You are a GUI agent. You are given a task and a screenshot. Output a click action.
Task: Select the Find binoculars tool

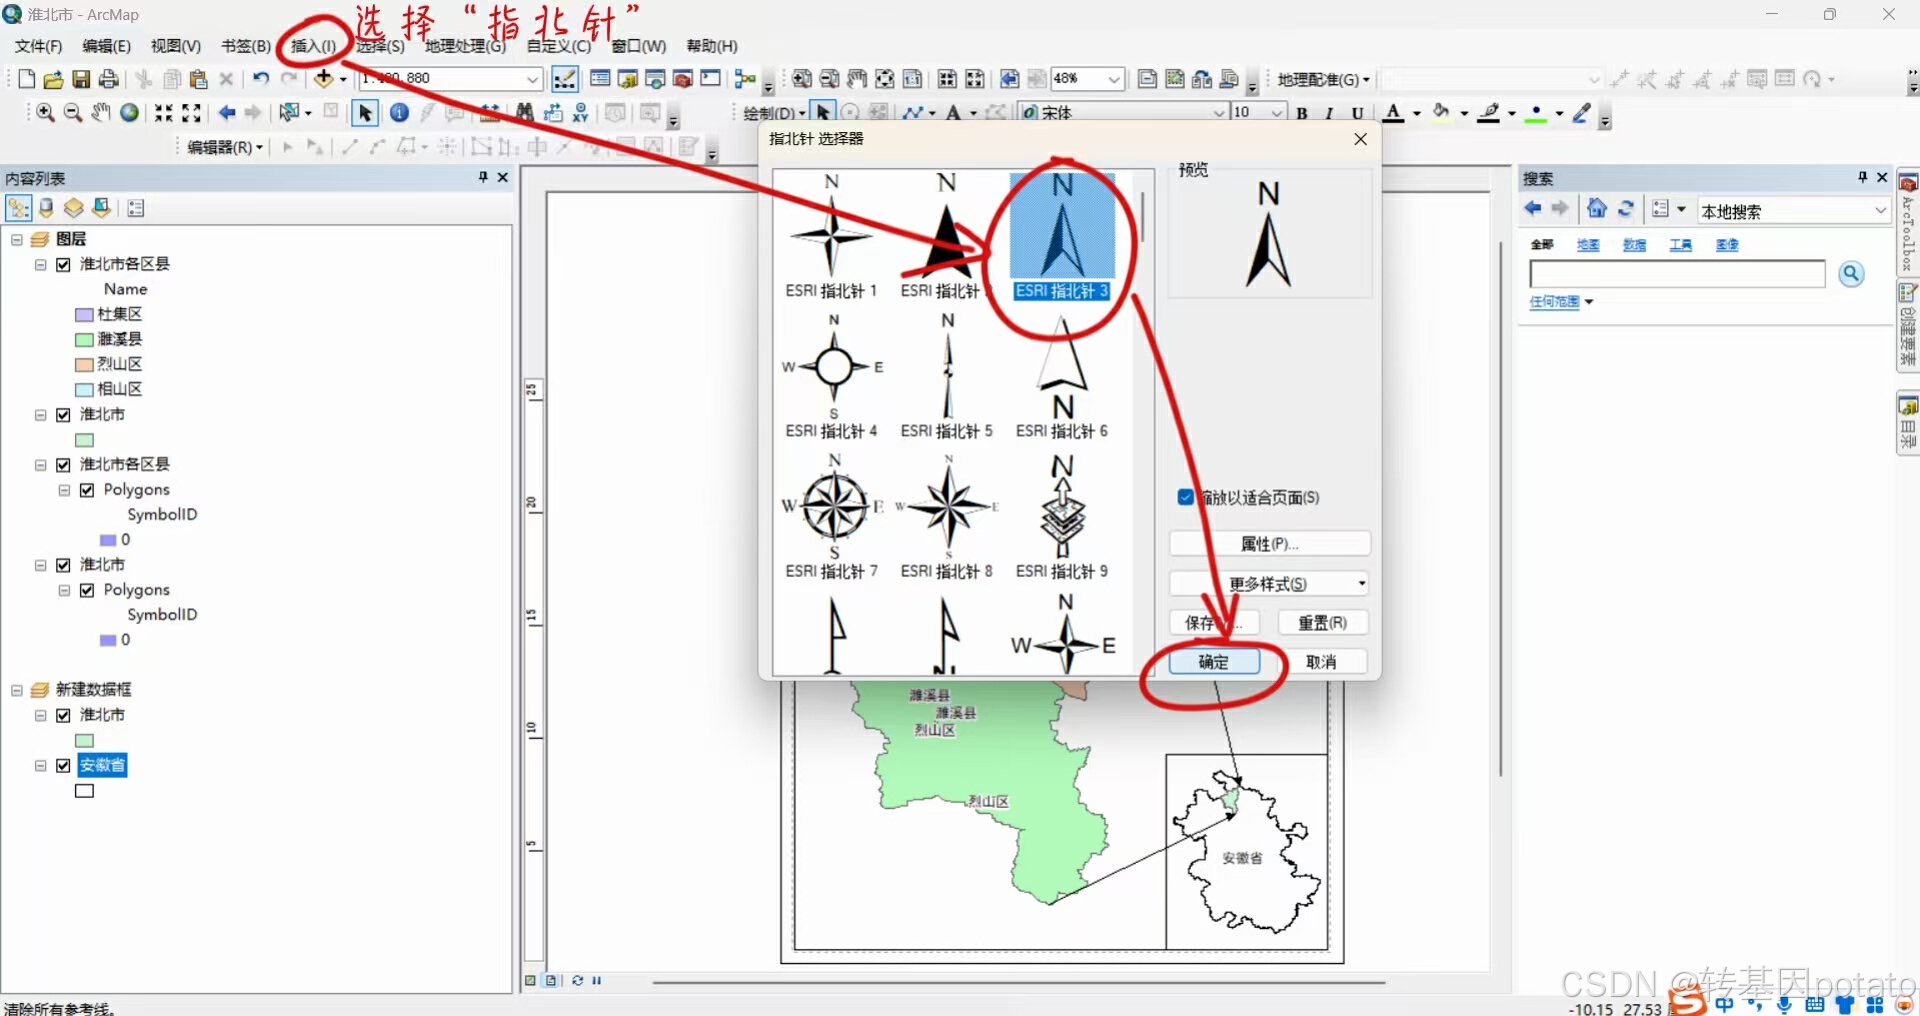point(524,113)
